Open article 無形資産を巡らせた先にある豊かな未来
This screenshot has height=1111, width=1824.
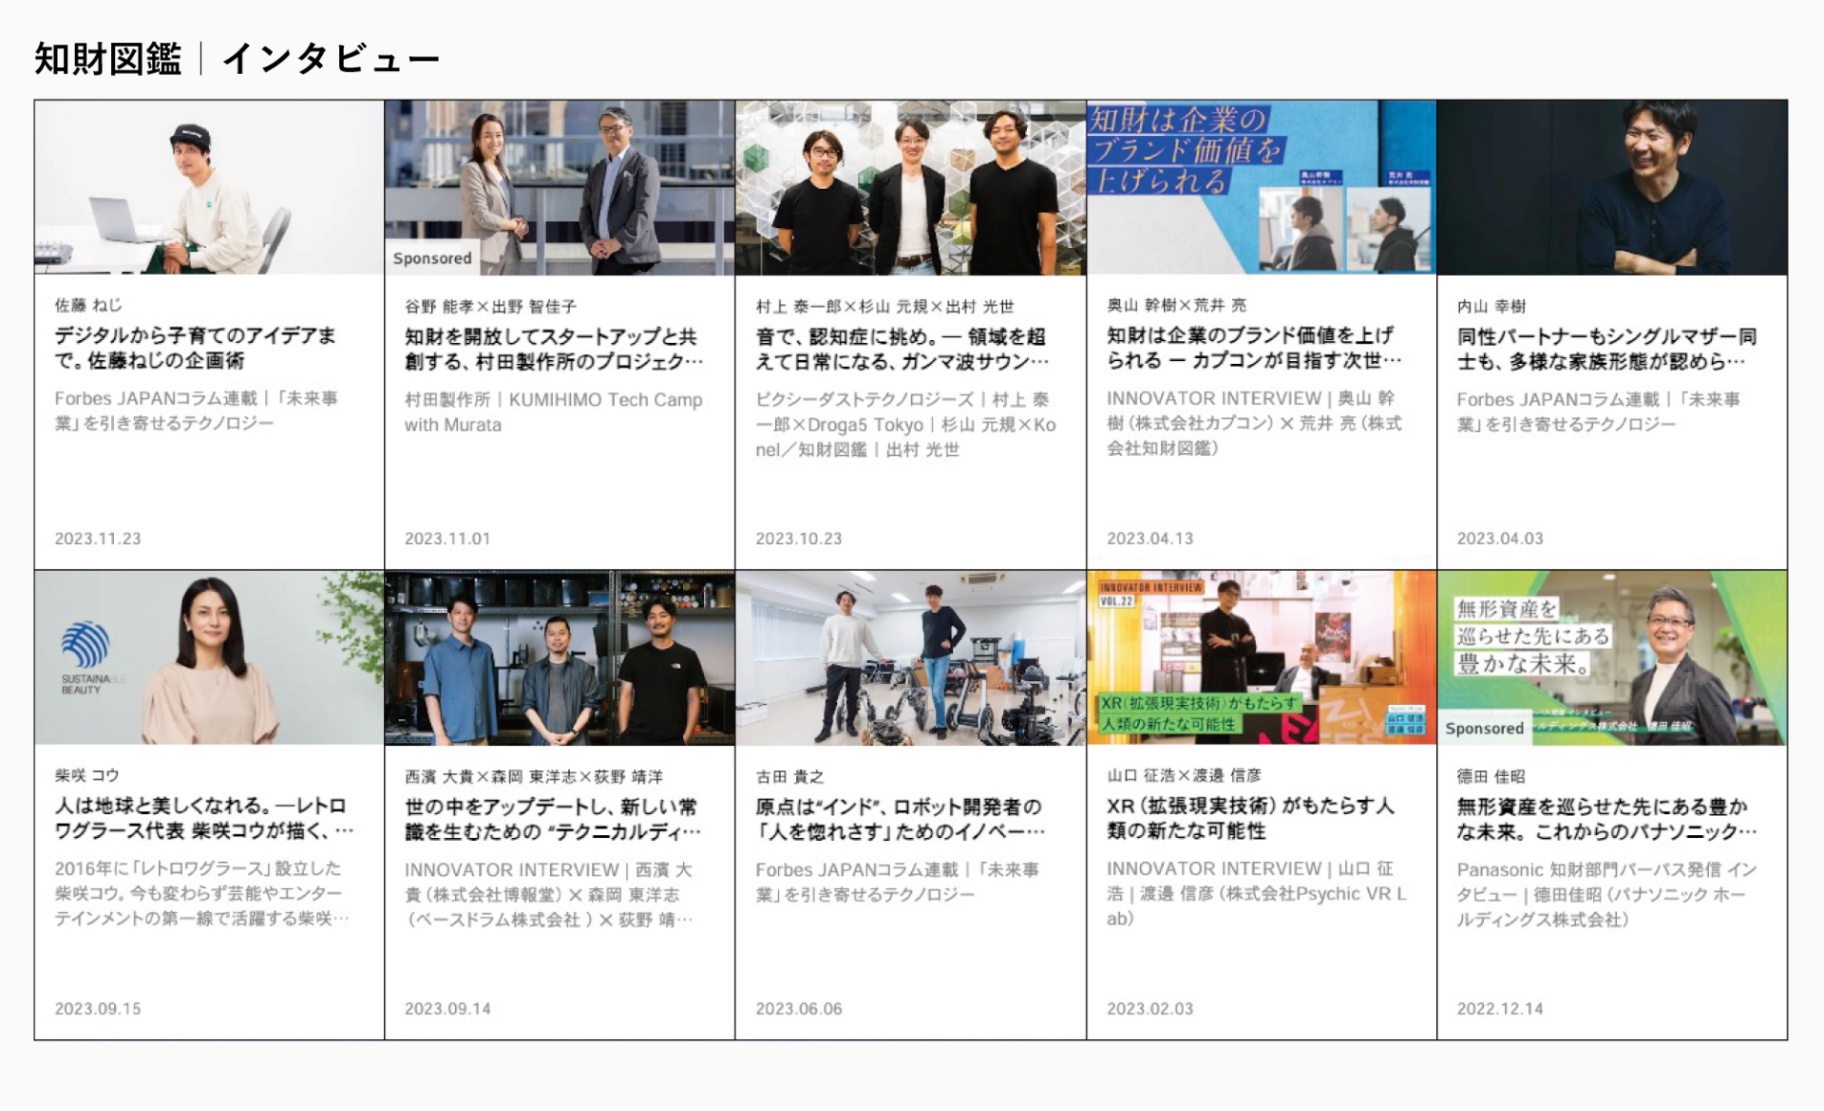tap(1607, 819)
